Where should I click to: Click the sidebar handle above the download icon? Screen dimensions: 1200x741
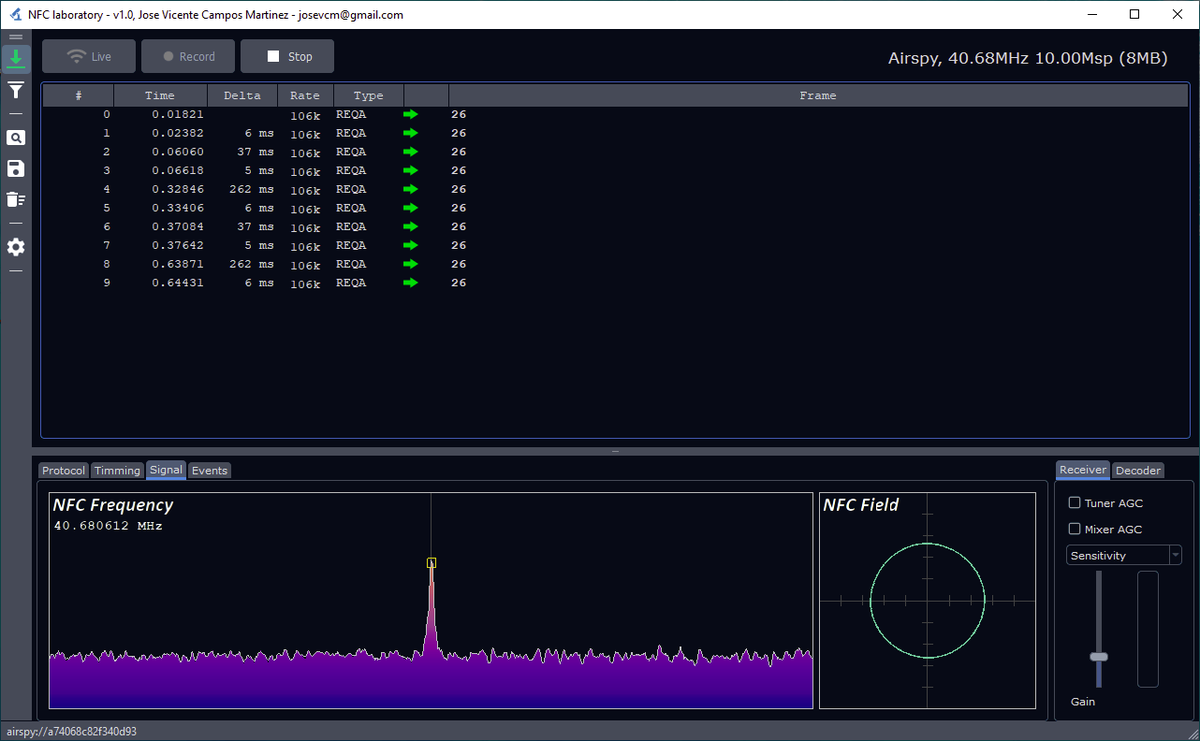(x=15, y=36)
